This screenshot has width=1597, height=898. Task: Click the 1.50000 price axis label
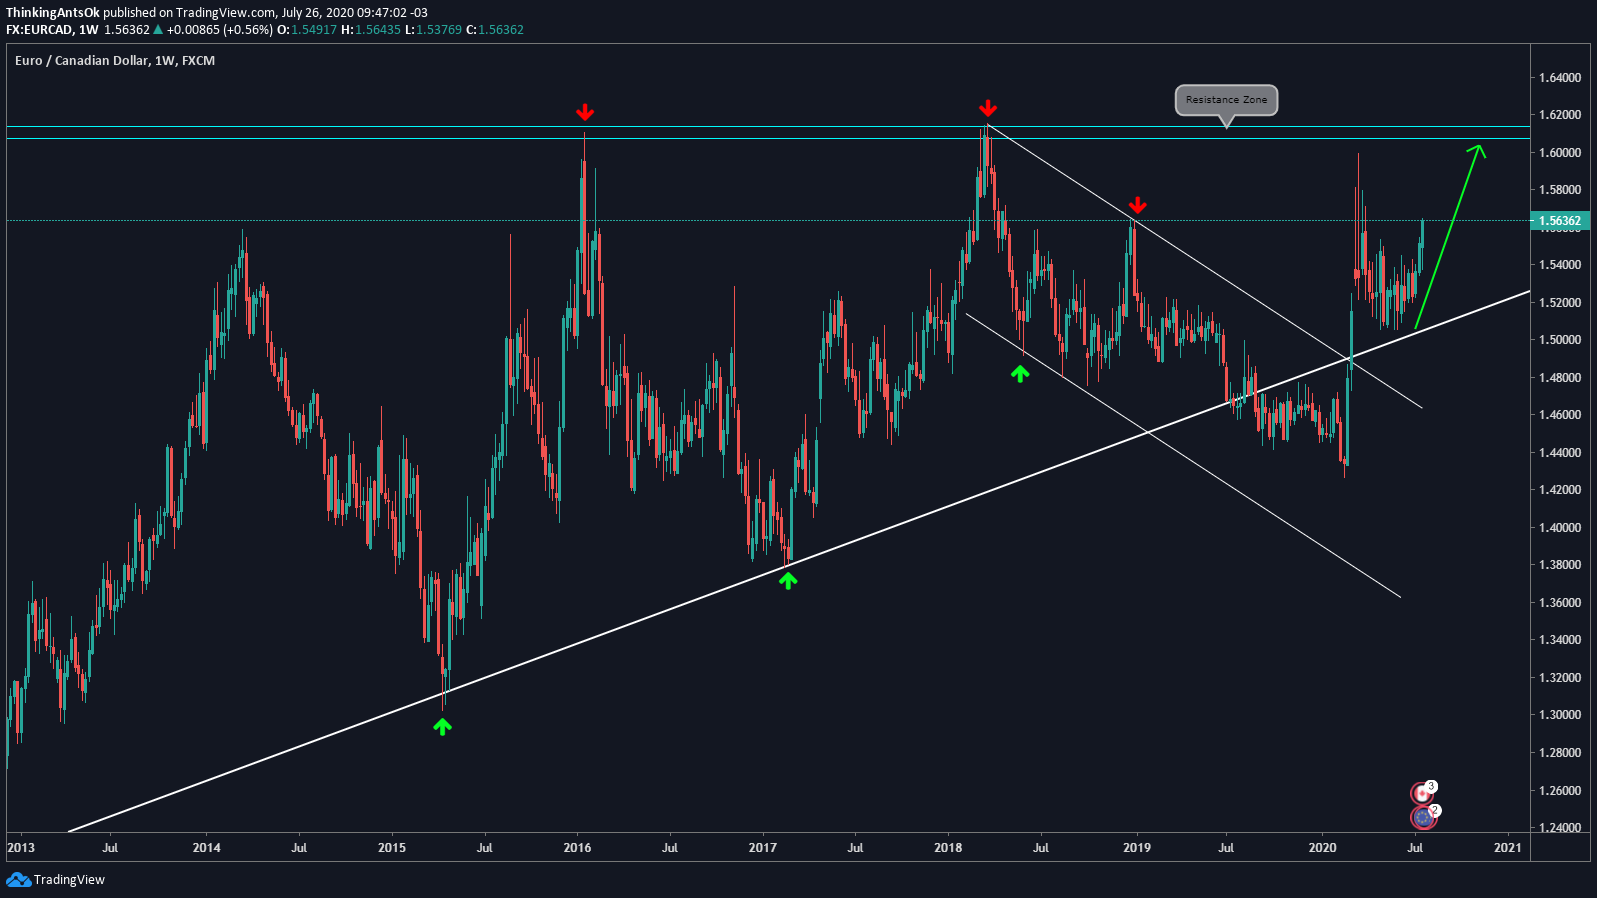point(1560,340)
